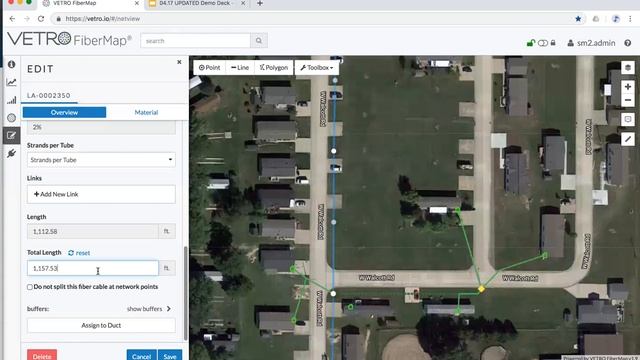Check Do not split this fiber cable

point(30,287)
